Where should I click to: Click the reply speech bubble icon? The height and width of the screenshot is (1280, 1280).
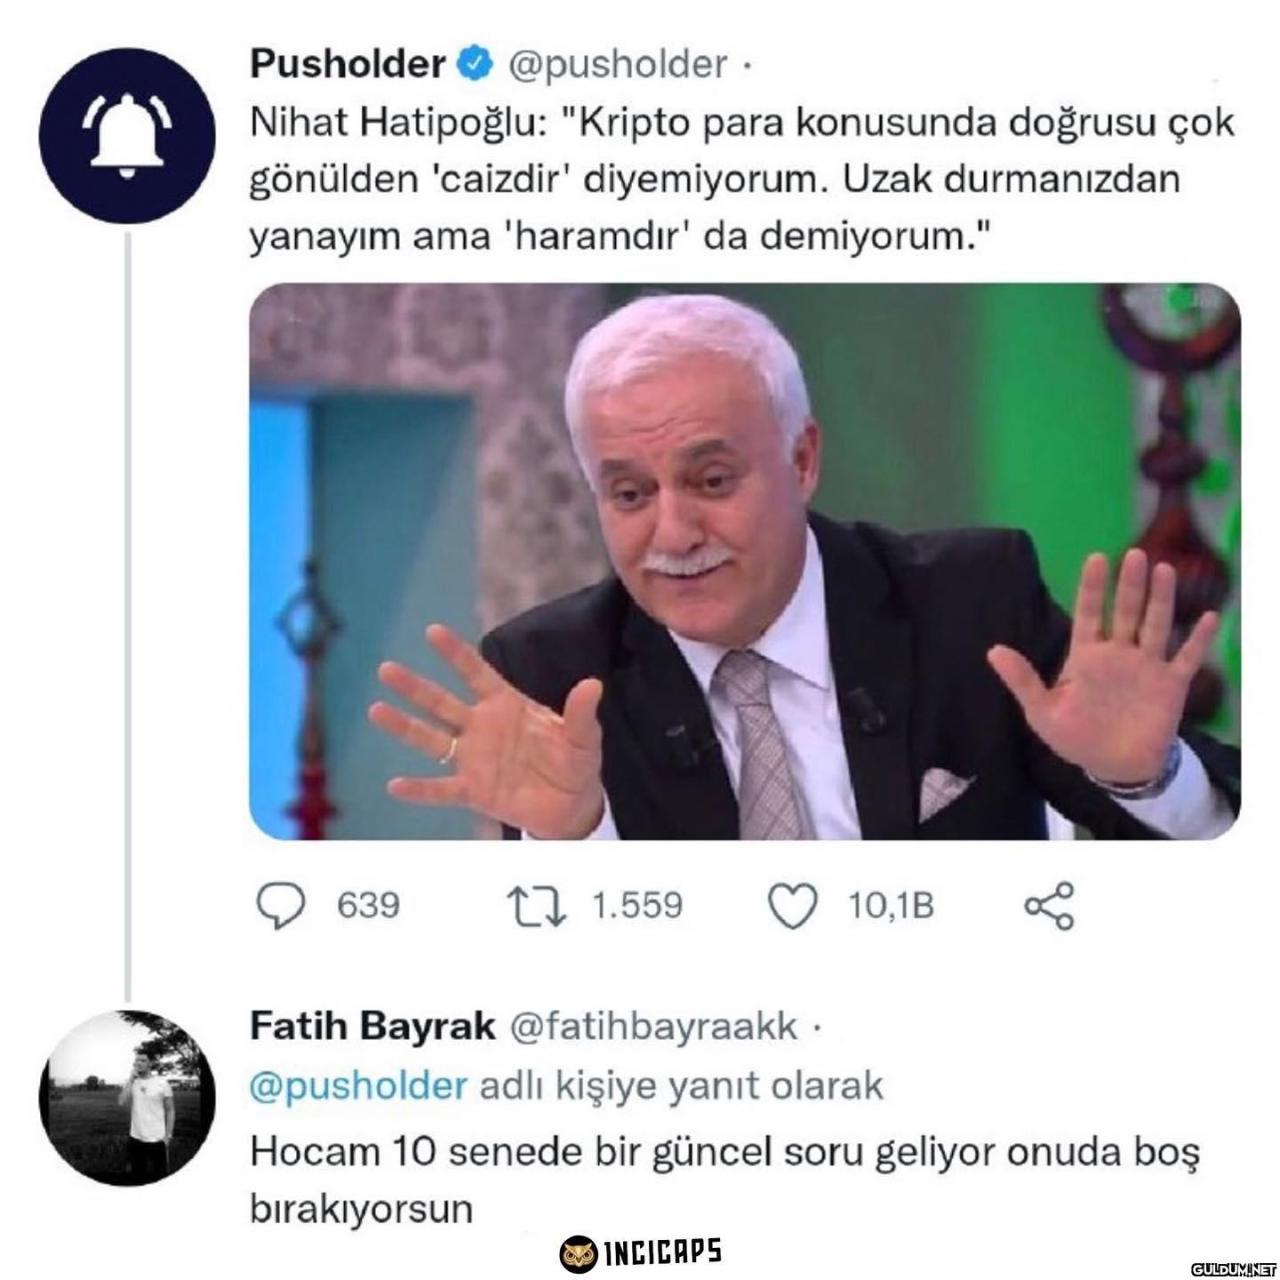(x=281, y=906)
